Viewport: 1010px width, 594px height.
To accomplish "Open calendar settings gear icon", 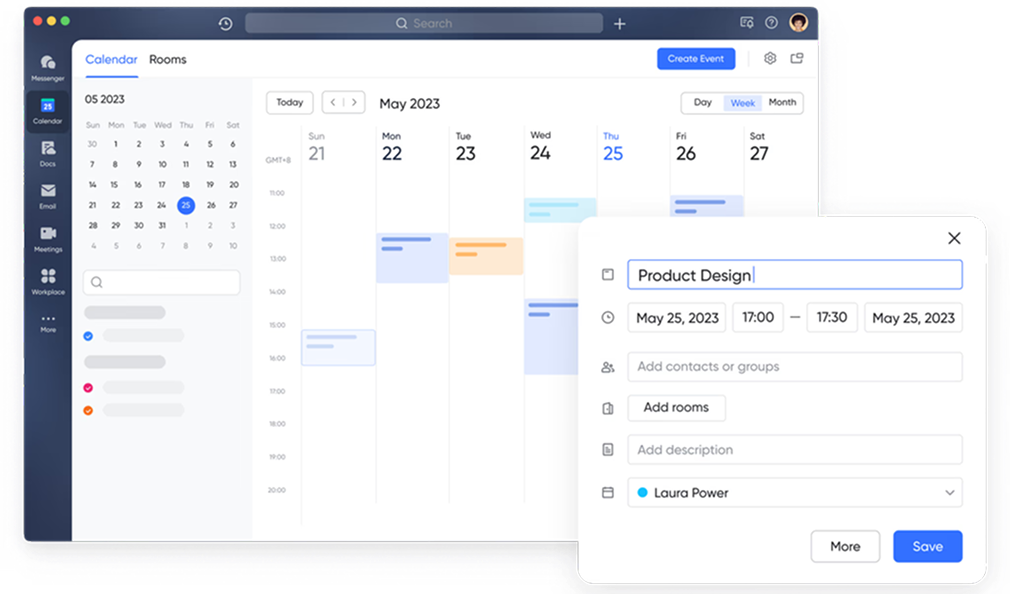I will click(770, 59).
